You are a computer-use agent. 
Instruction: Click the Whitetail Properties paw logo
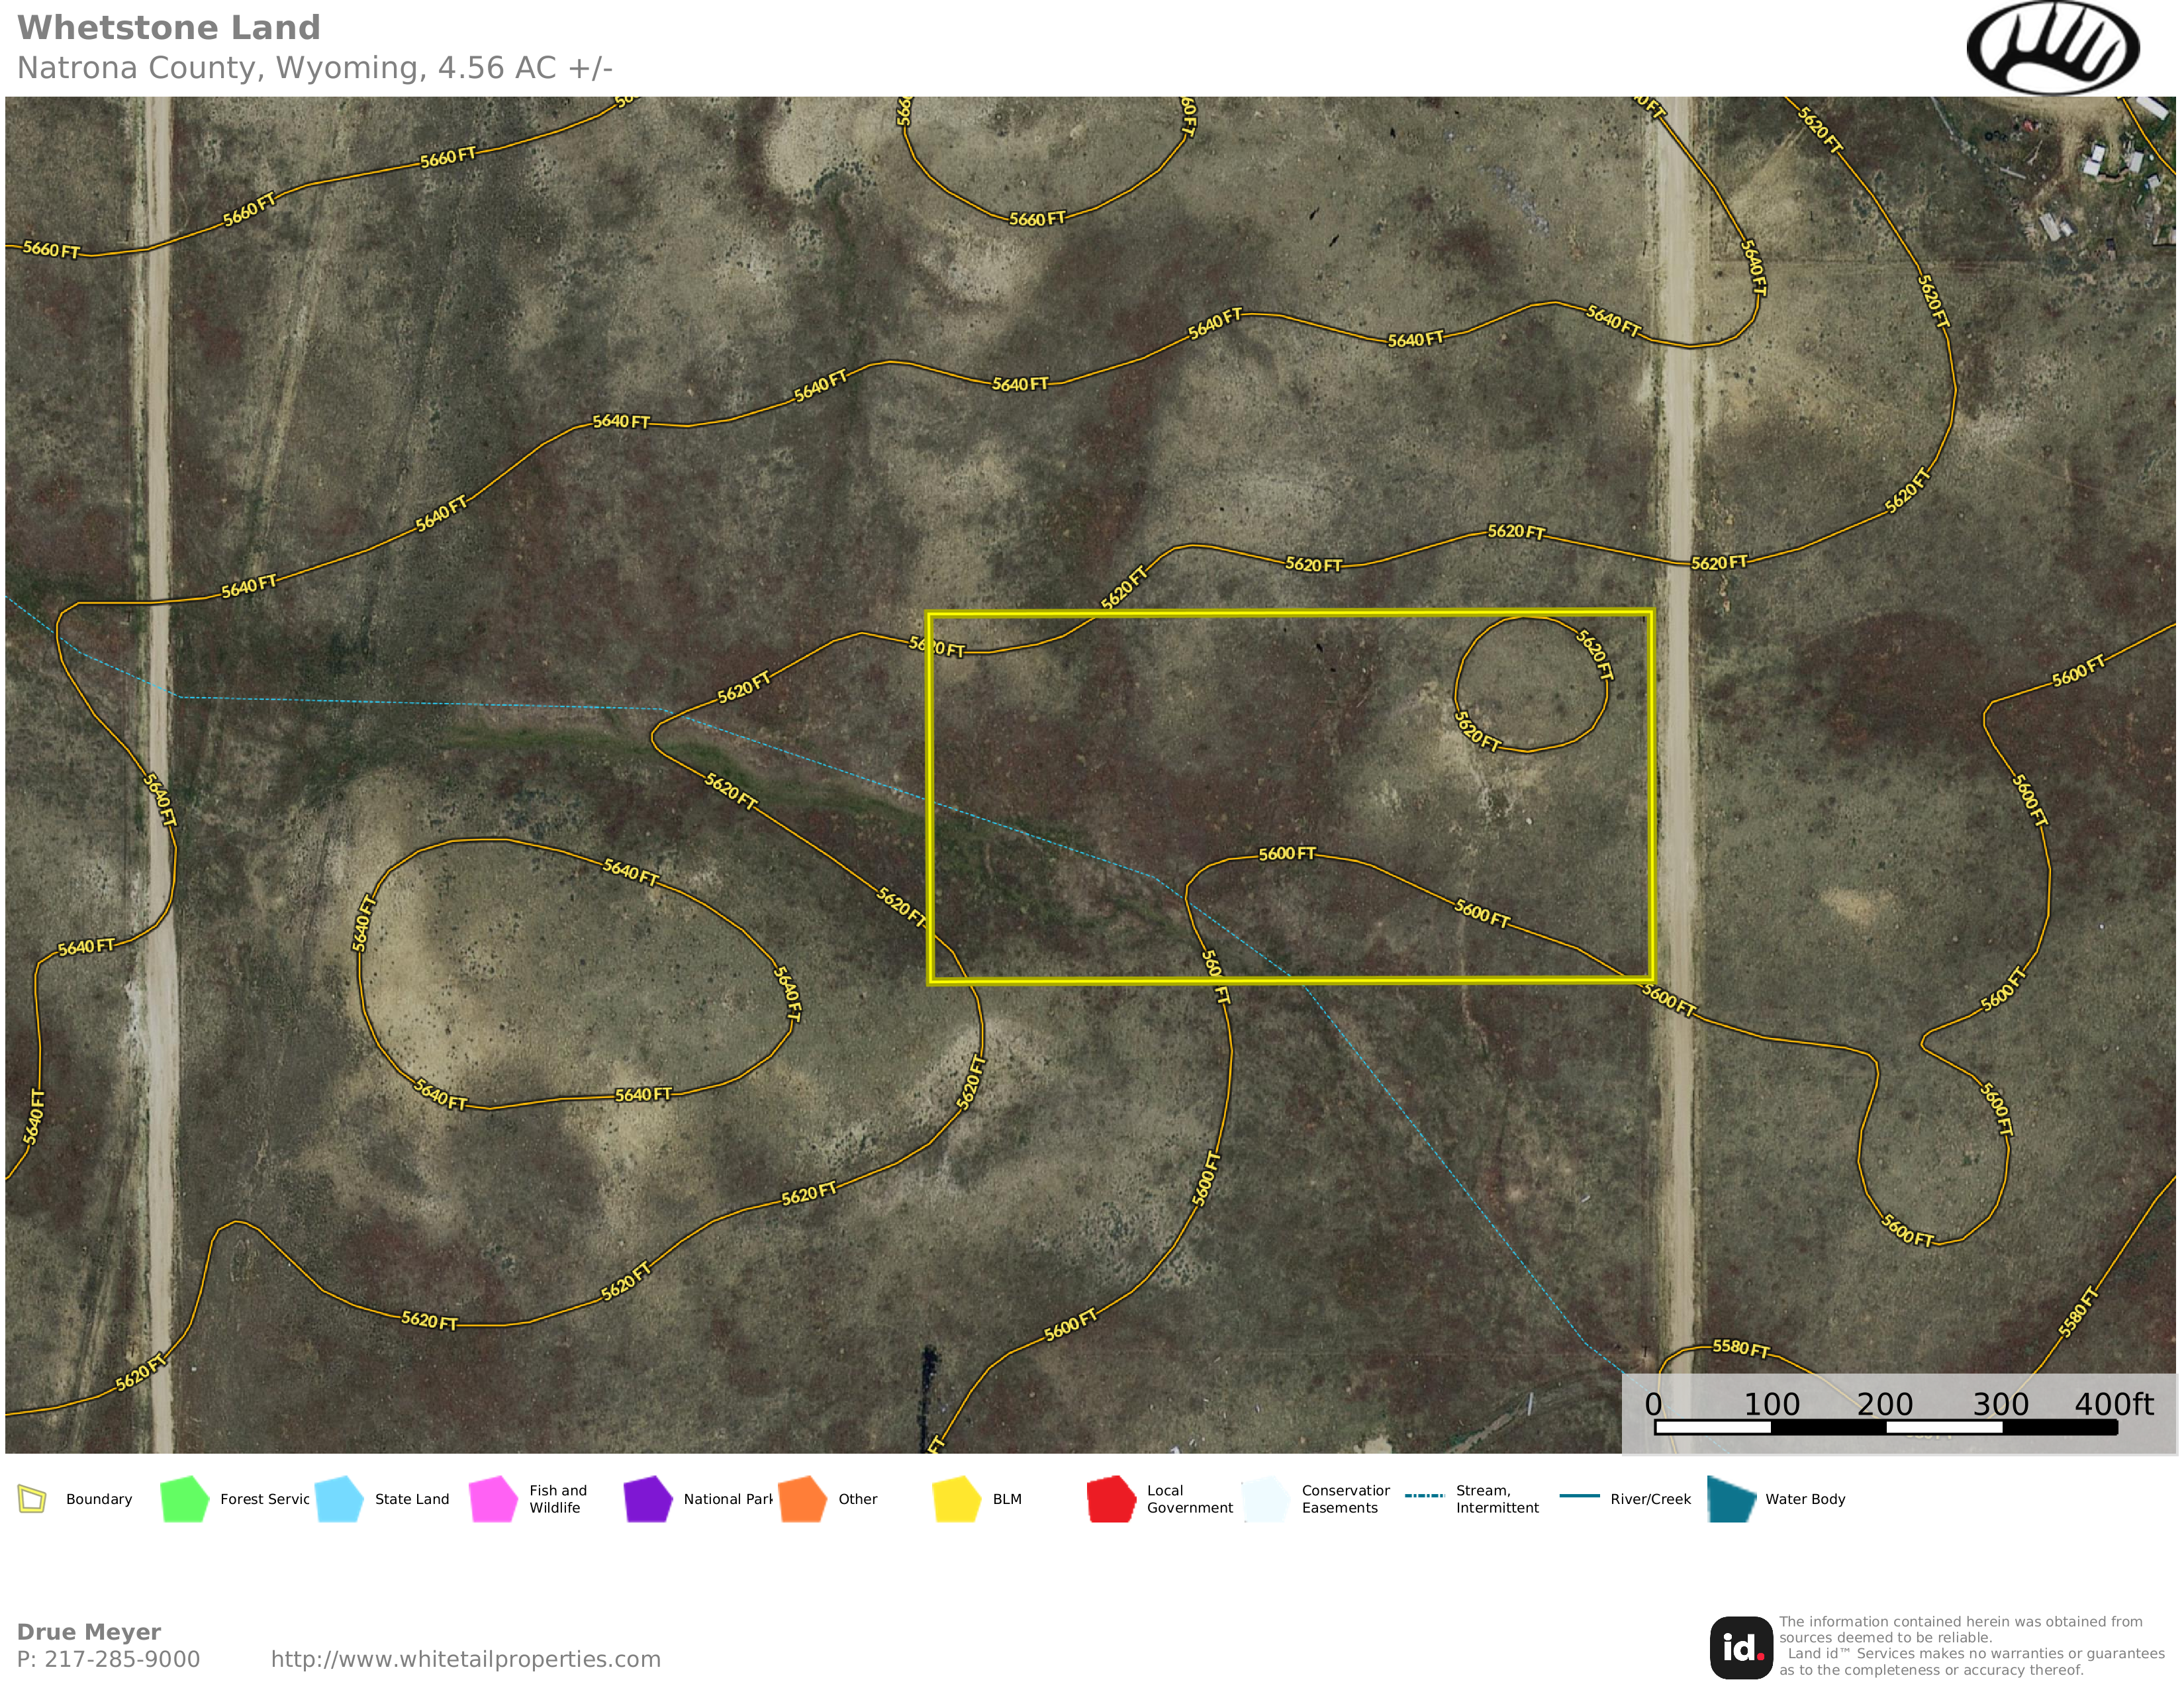(x=2052, y=48)
